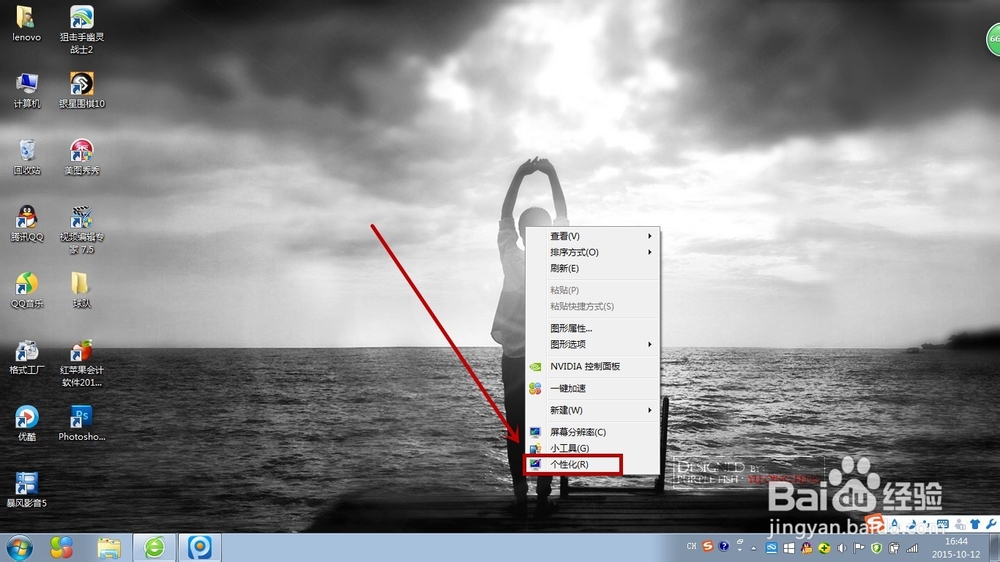Open 视频编辑专家 7.5 shortcut
Screen dimensions: 1000x562
pyautogui.click(x=82, y=230)
